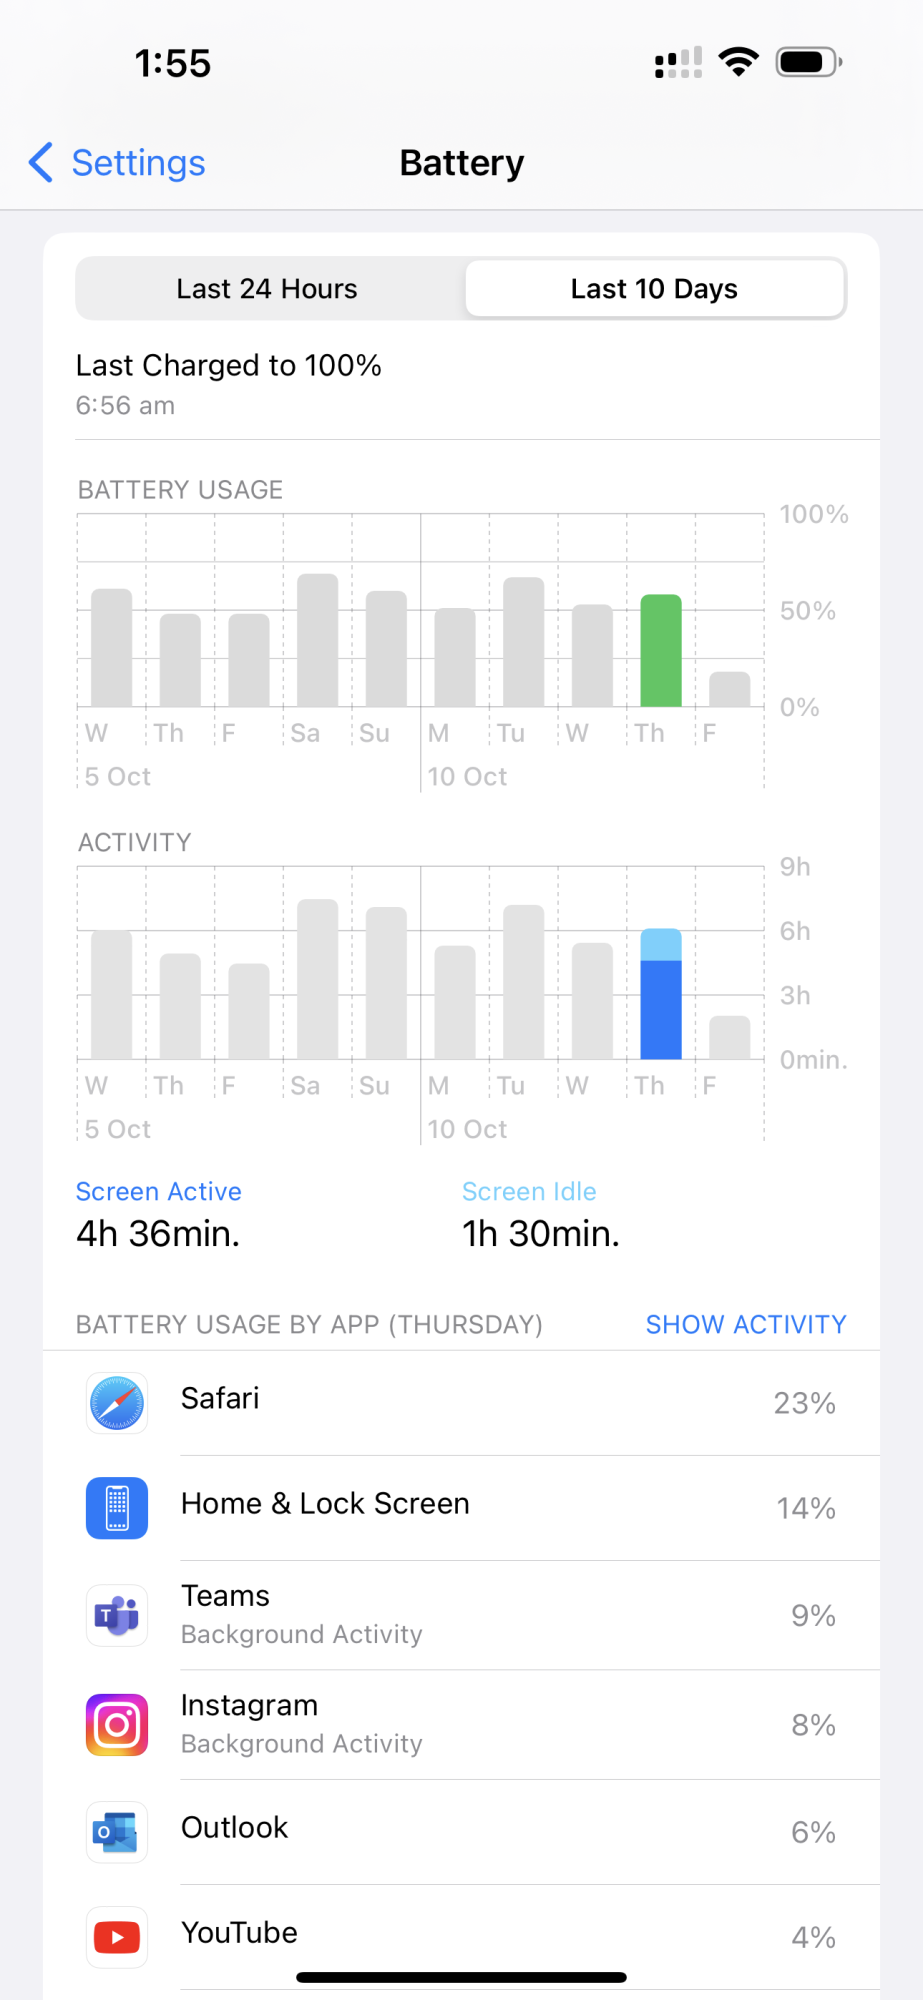The height and width of the screenshot is (2000, 923).
Task: Switch to the Last 24 Hours tab
Action: coord(267,289)
